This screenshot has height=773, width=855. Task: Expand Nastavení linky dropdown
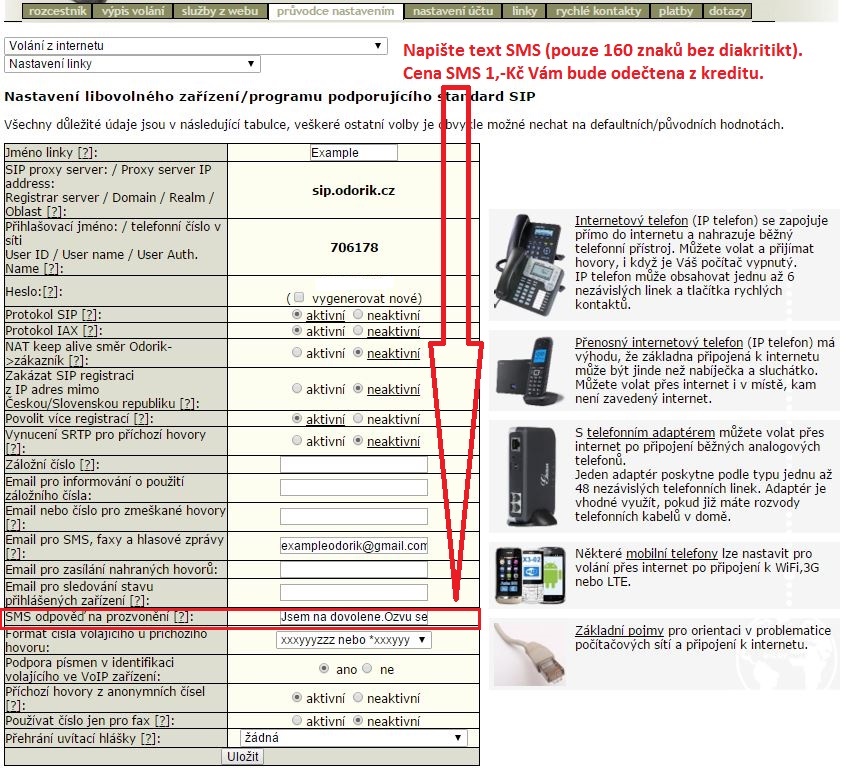pos(132,64)
